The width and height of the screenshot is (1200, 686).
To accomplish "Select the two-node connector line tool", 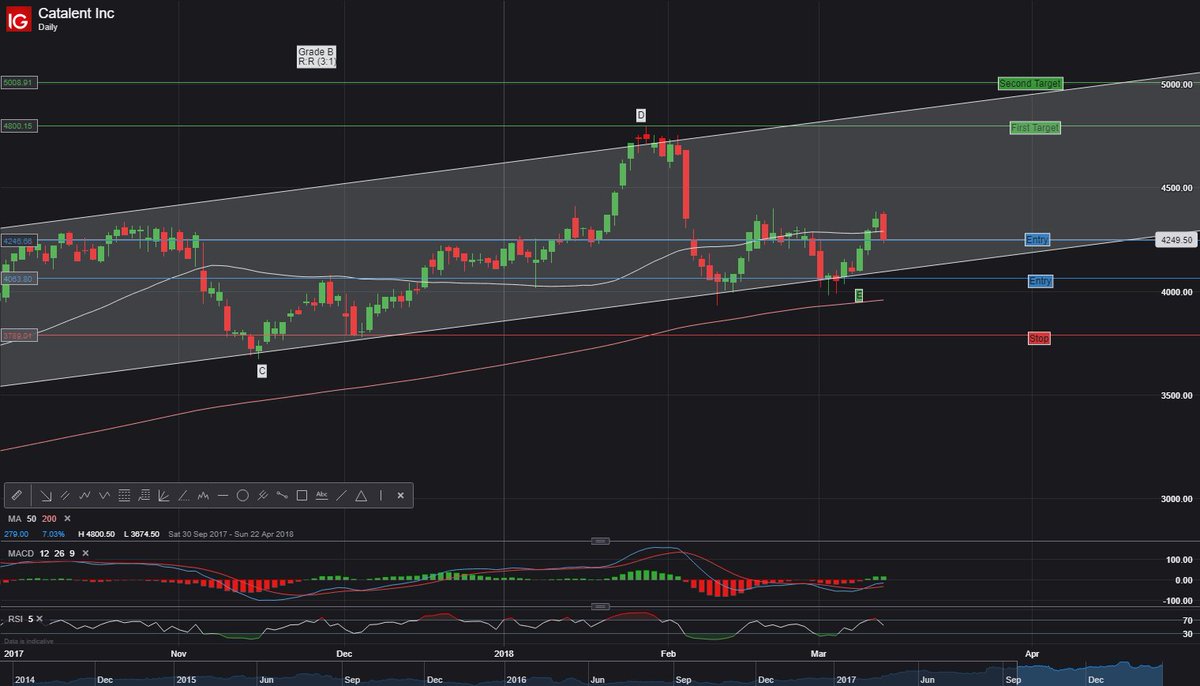I will pos(282,495).
